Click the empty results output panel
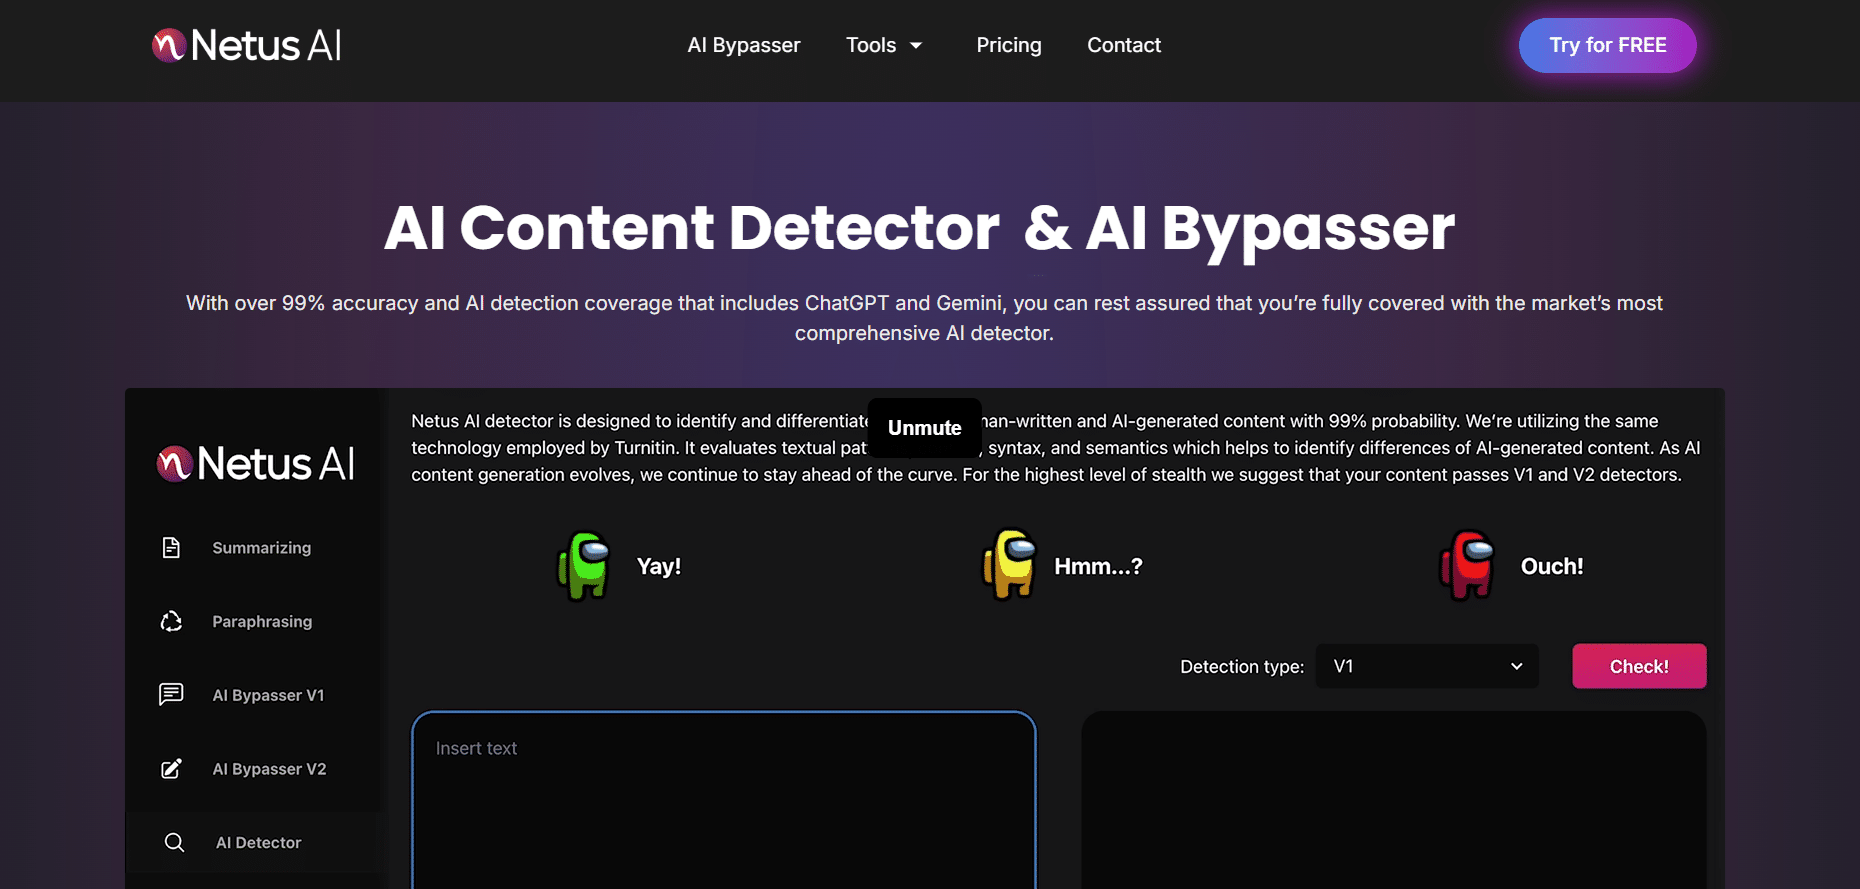 pyautogui.click(x=1394, y=800)
